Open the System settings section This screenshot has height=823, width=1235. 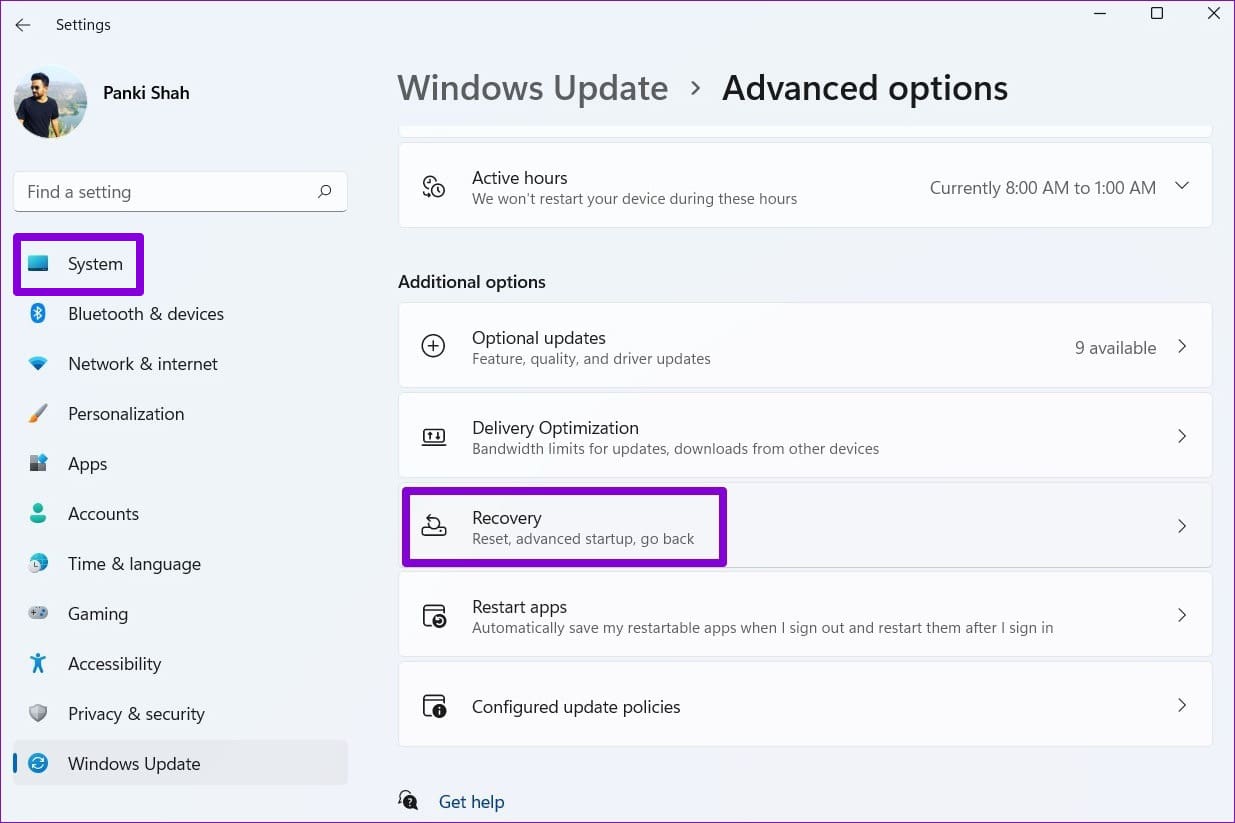point(95,265)
